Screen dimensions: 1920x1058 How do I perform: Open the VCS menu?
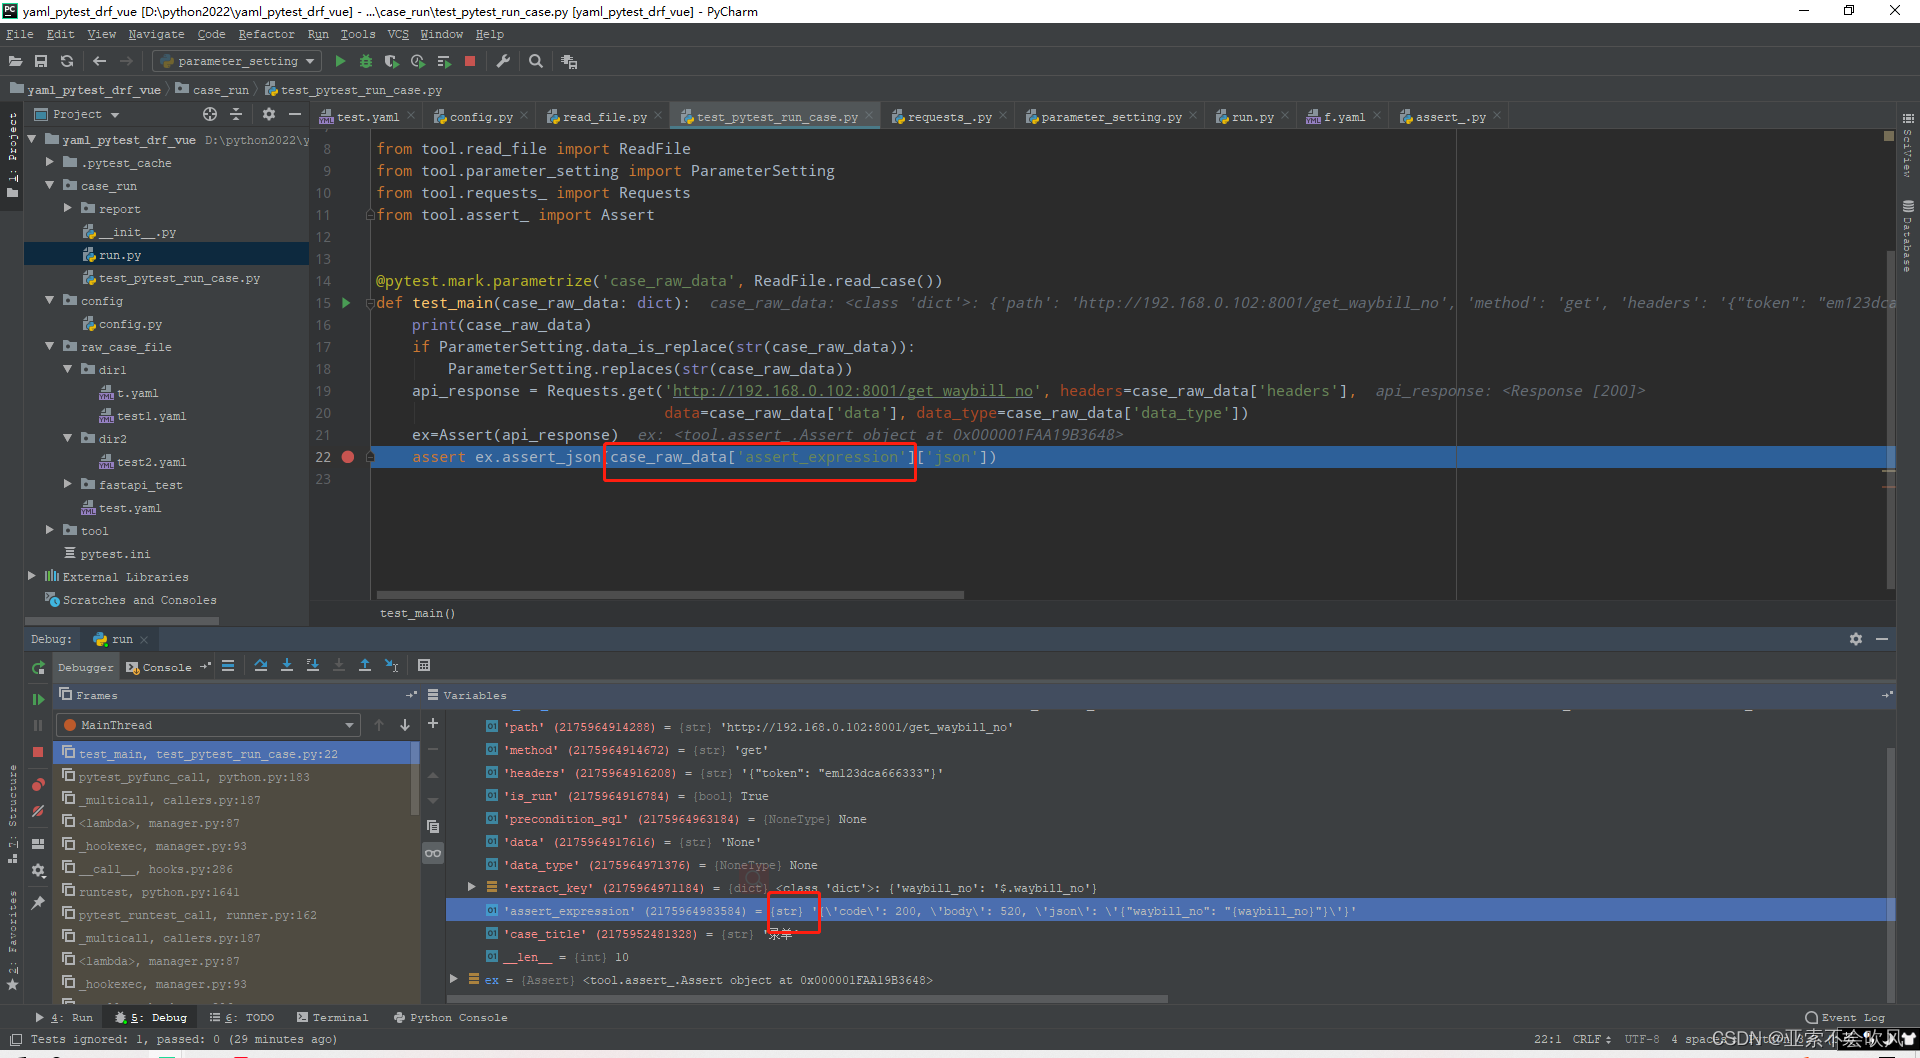(x=398, y=34)
